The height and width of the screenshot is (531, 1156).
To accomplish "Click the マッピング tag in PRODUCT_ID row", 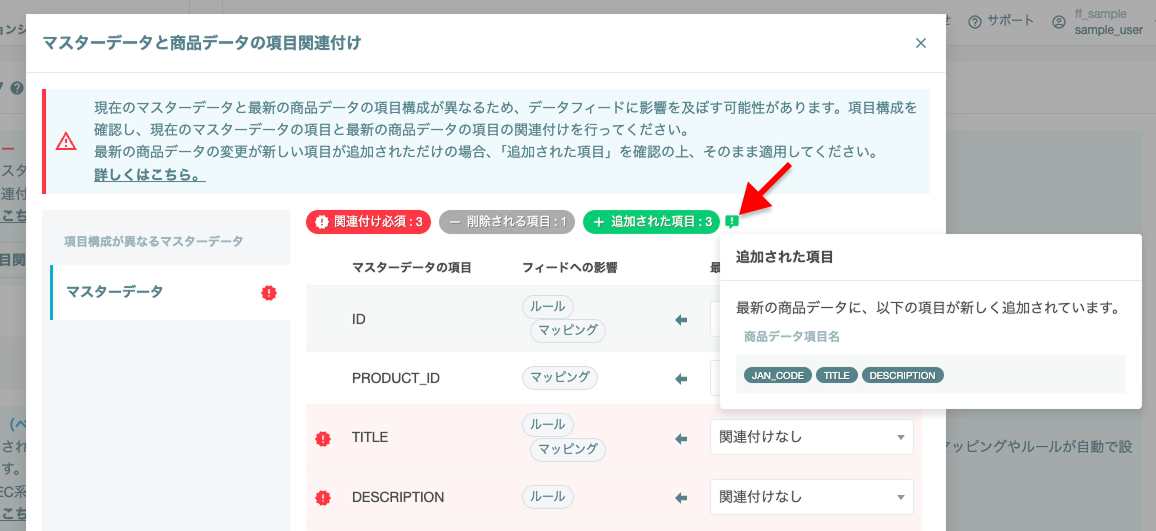I will tap(560, 378).
